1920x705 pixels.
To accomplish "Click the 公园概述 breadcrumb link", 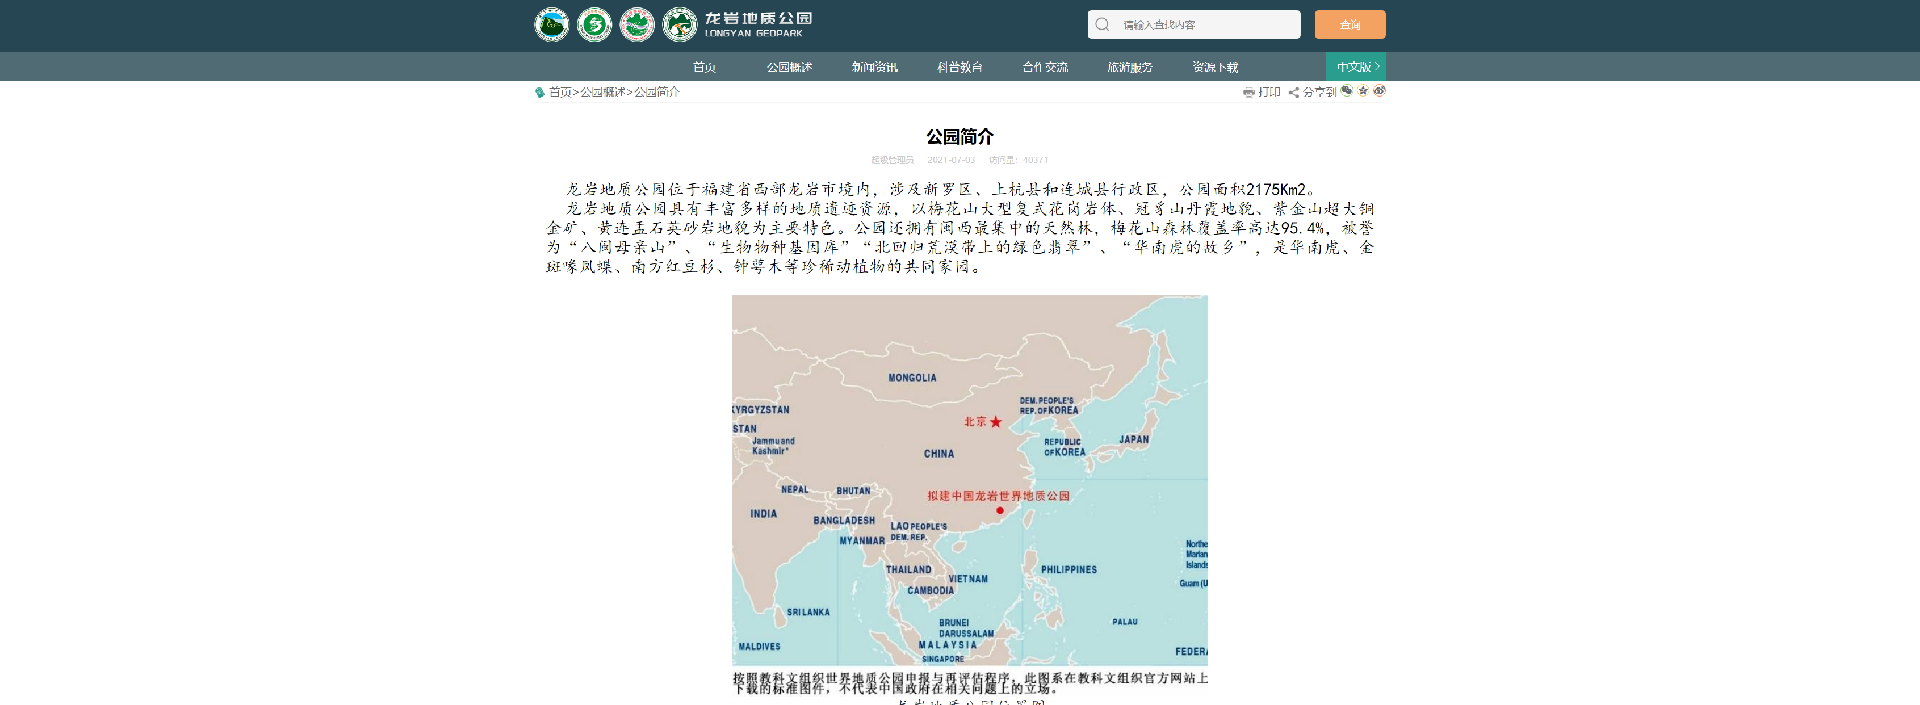I will (x=603, y=92).
